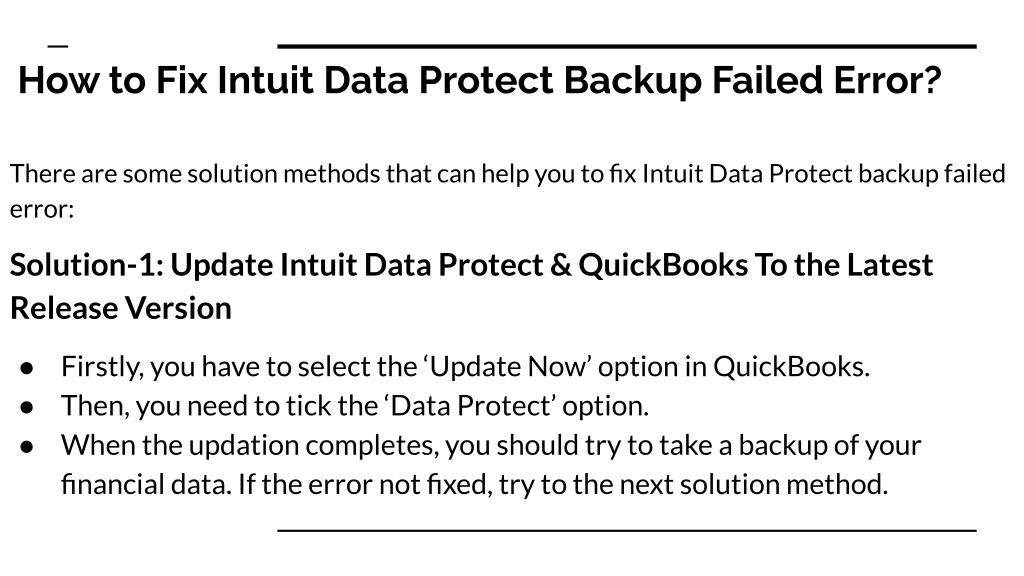This screenshot has height=576, width=1024.
Task: Click the first bullet point marker
Action: click(27, 368)
